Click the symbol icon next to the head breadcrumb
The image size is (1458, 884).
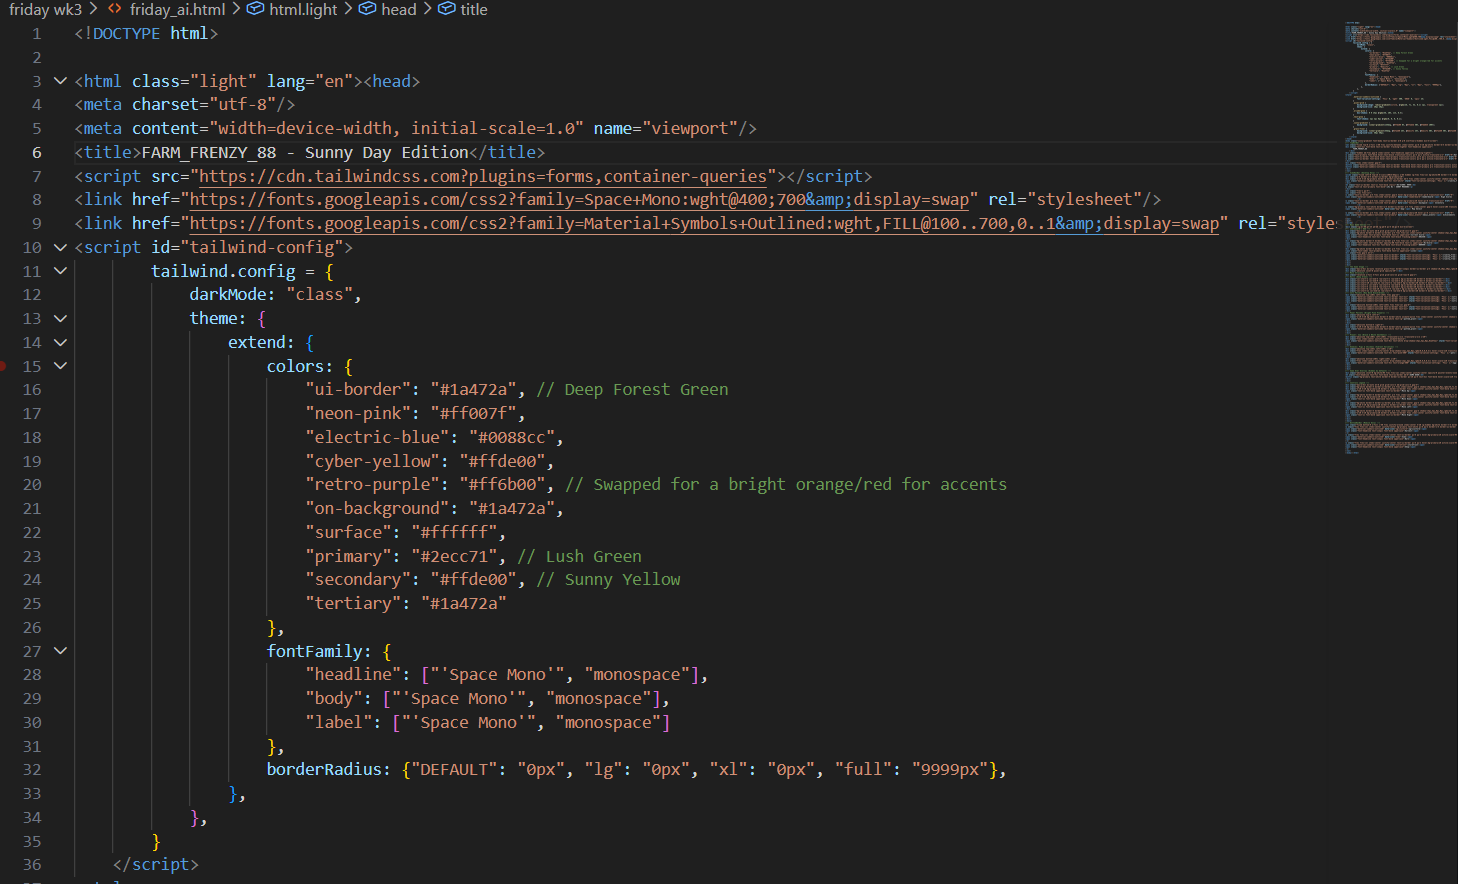(366, 9)
